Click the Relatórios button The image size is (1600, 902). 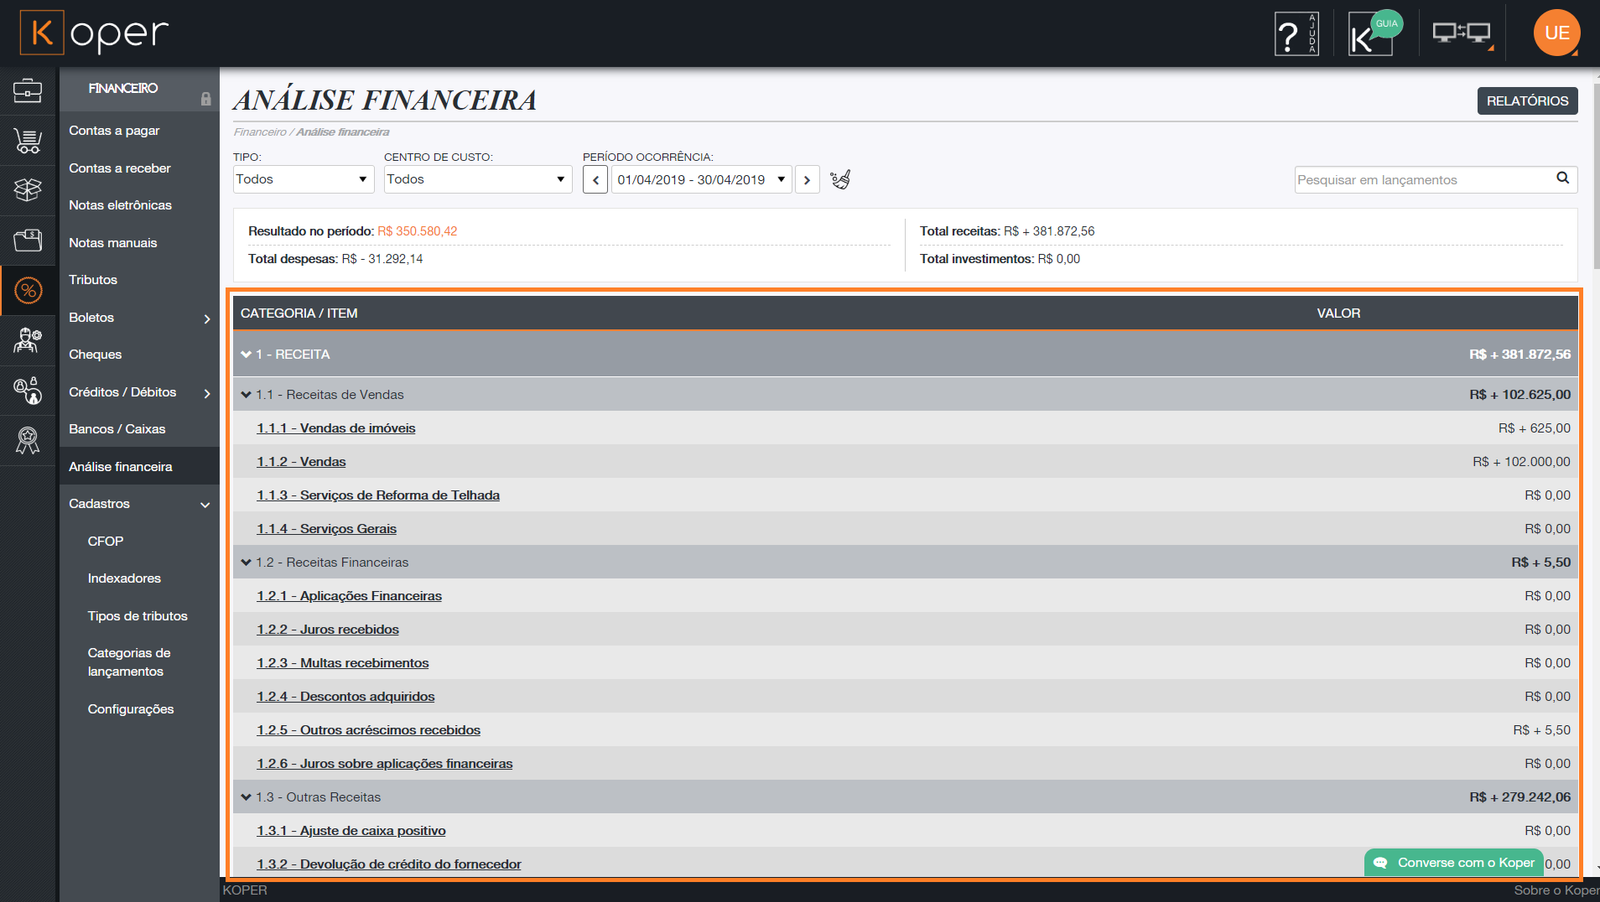1527,101
